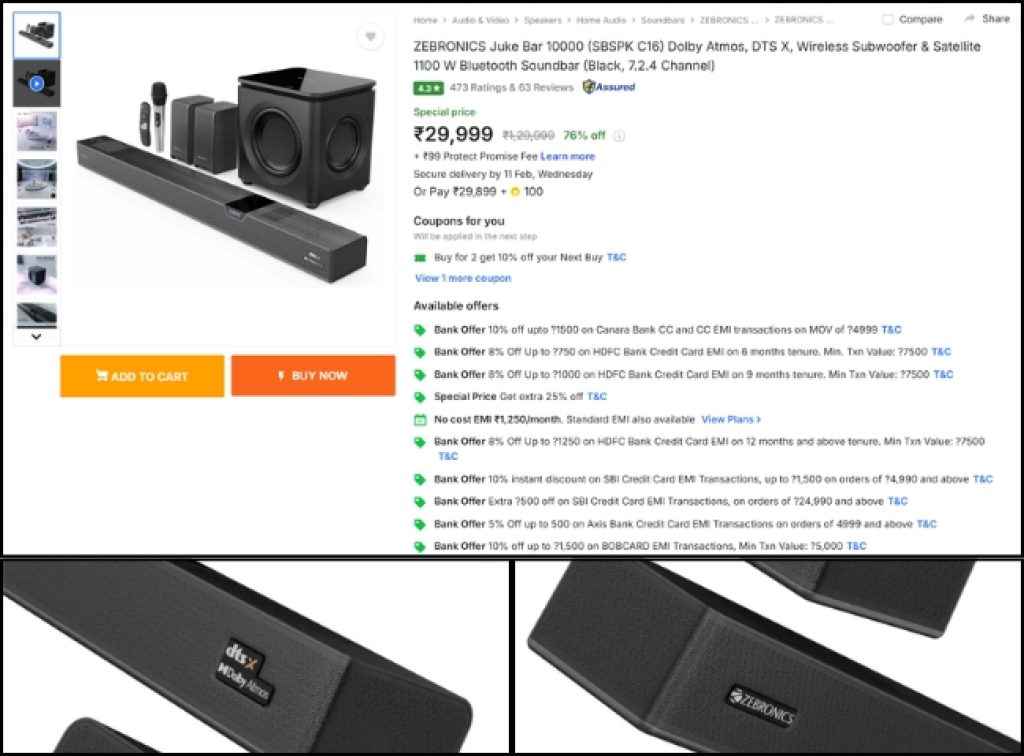Enable the Compare checkbox
1024x756 pixels.
pyautogui.click(x=886, y=18)
